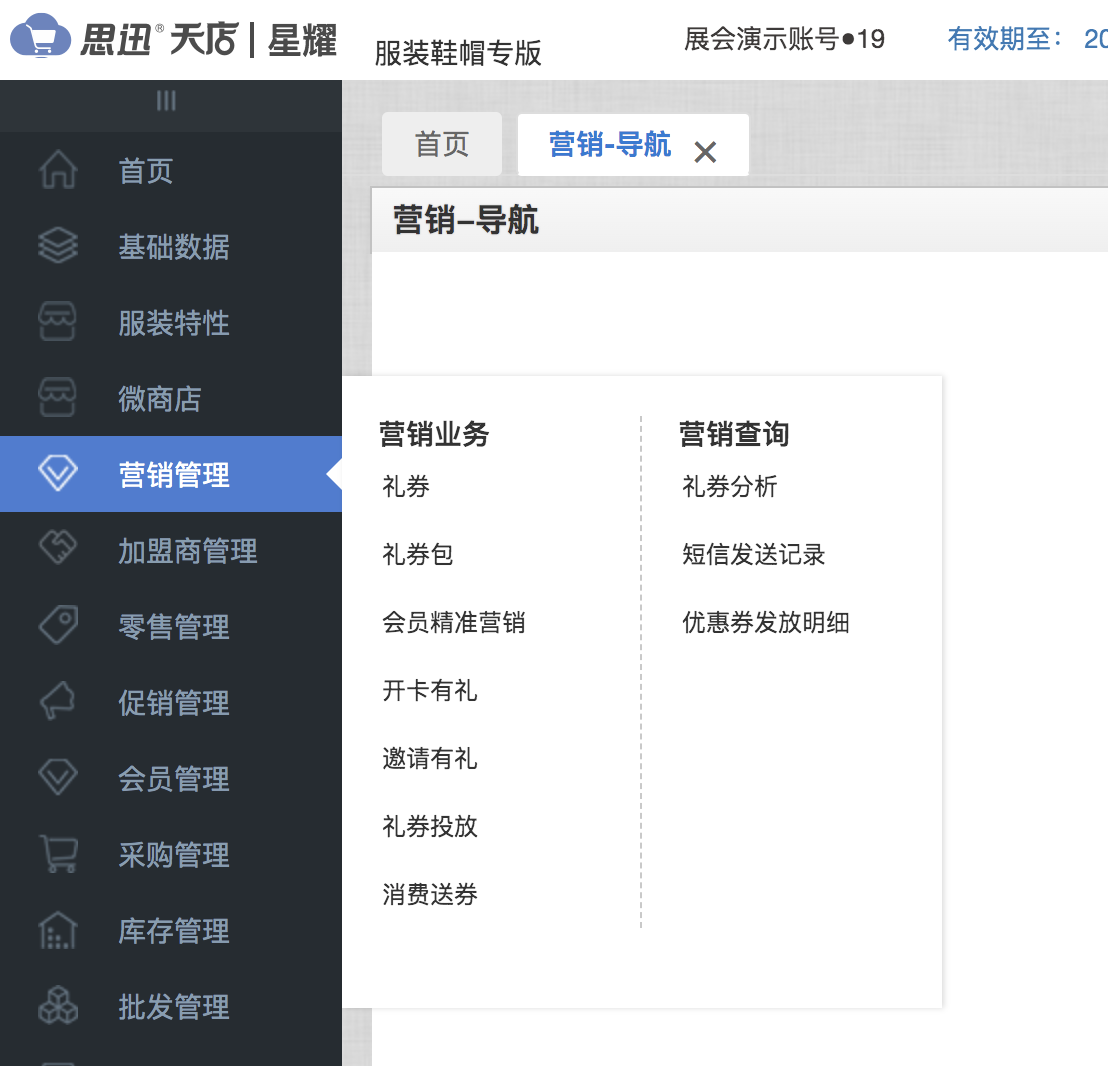
Task: Click the 库存管理 warehouse icon
Action: pyautogui.click(x=57, y=930)
